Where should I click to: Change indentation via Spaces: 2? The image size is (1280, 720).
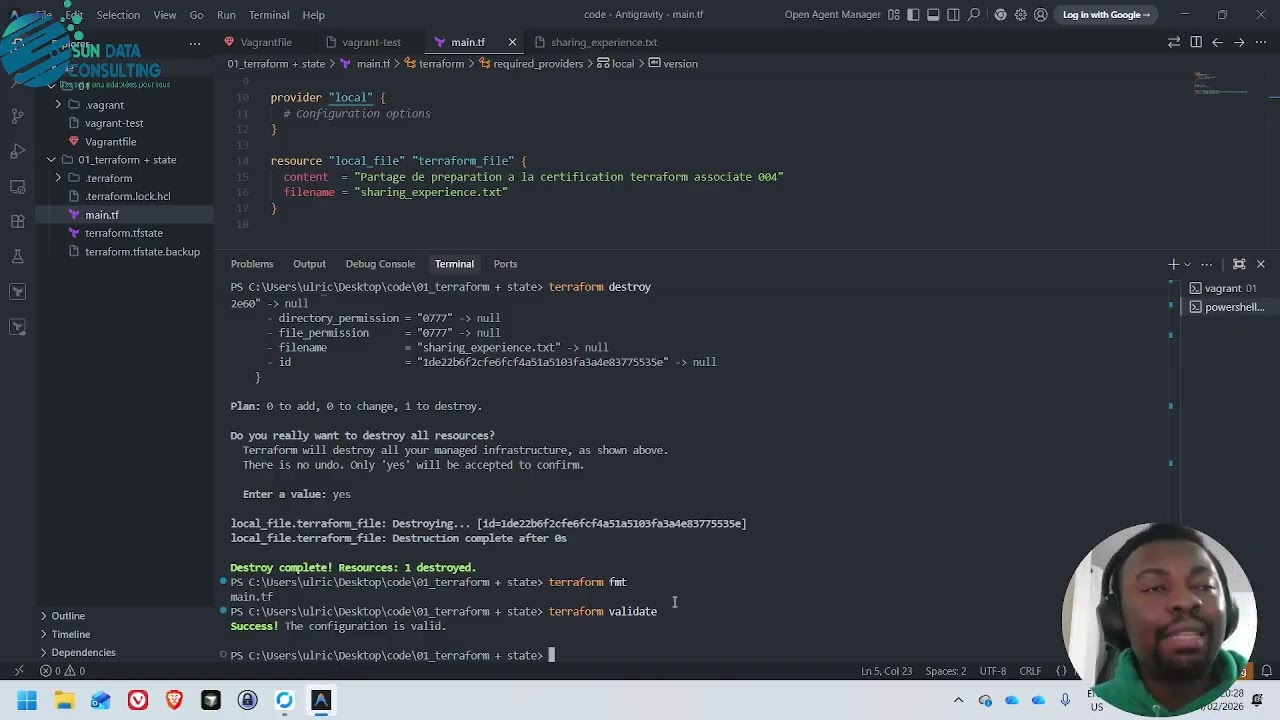pos(946,671)
